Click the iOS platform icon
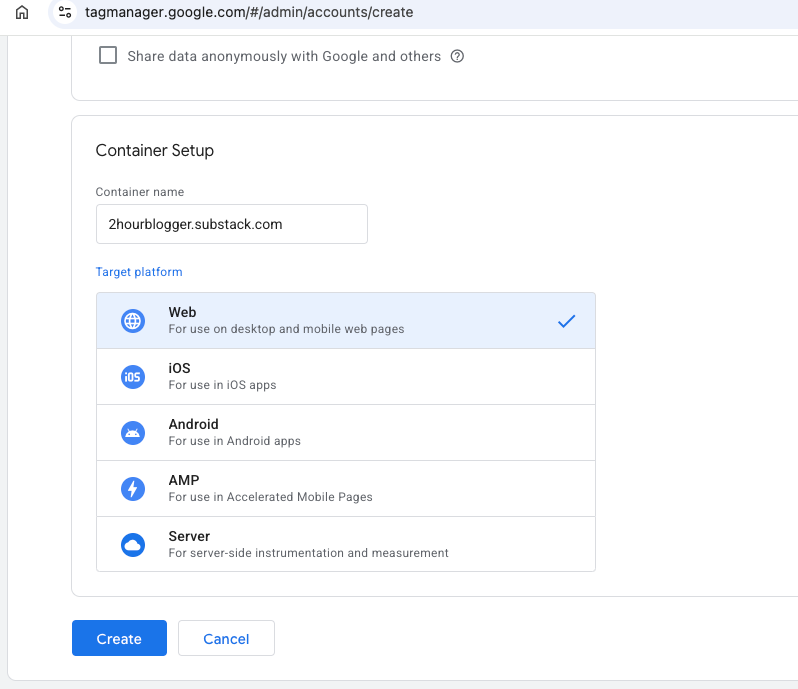 point(133,377)
